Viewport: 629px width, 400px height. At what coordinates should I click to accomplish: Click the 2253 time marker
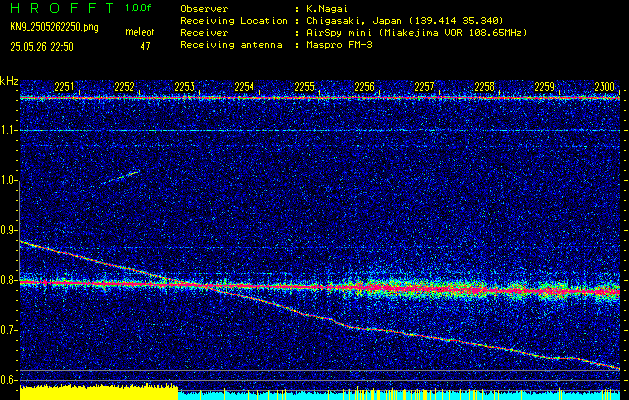(184, 87)
